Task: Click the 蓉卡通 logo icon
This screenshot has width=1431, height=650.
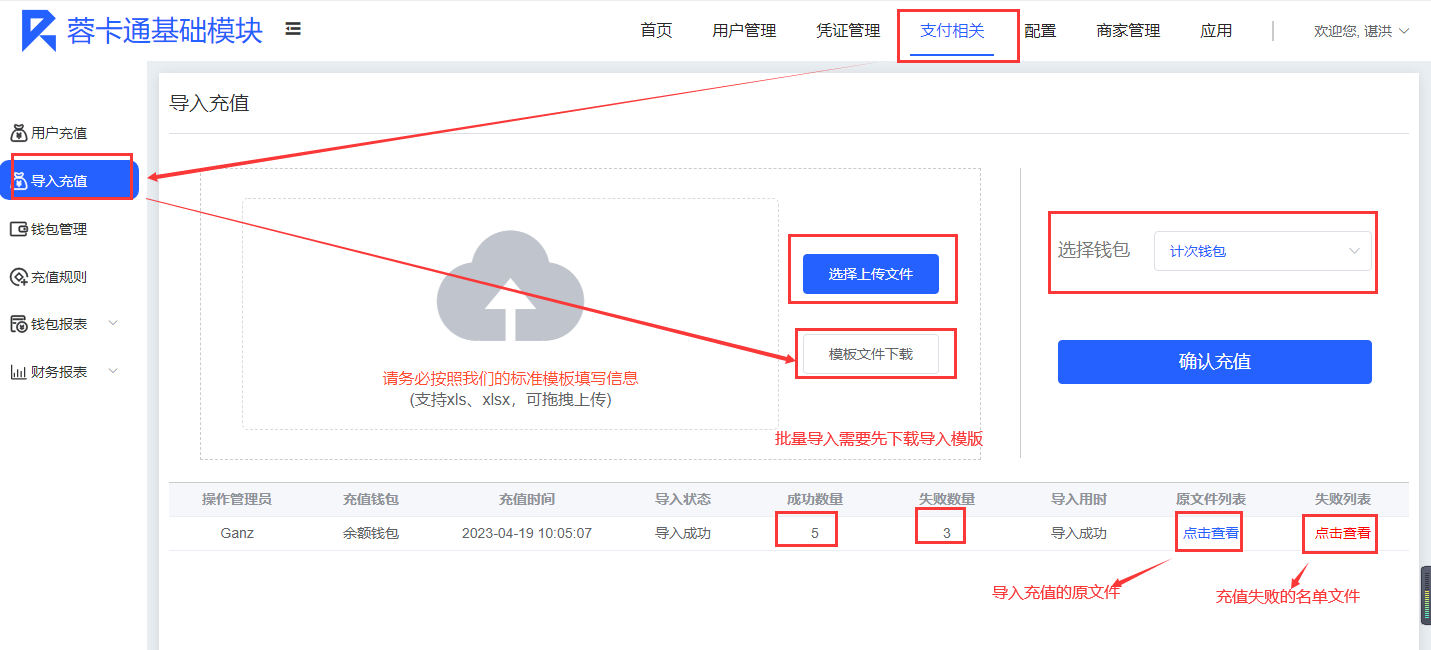Action: 39,31
